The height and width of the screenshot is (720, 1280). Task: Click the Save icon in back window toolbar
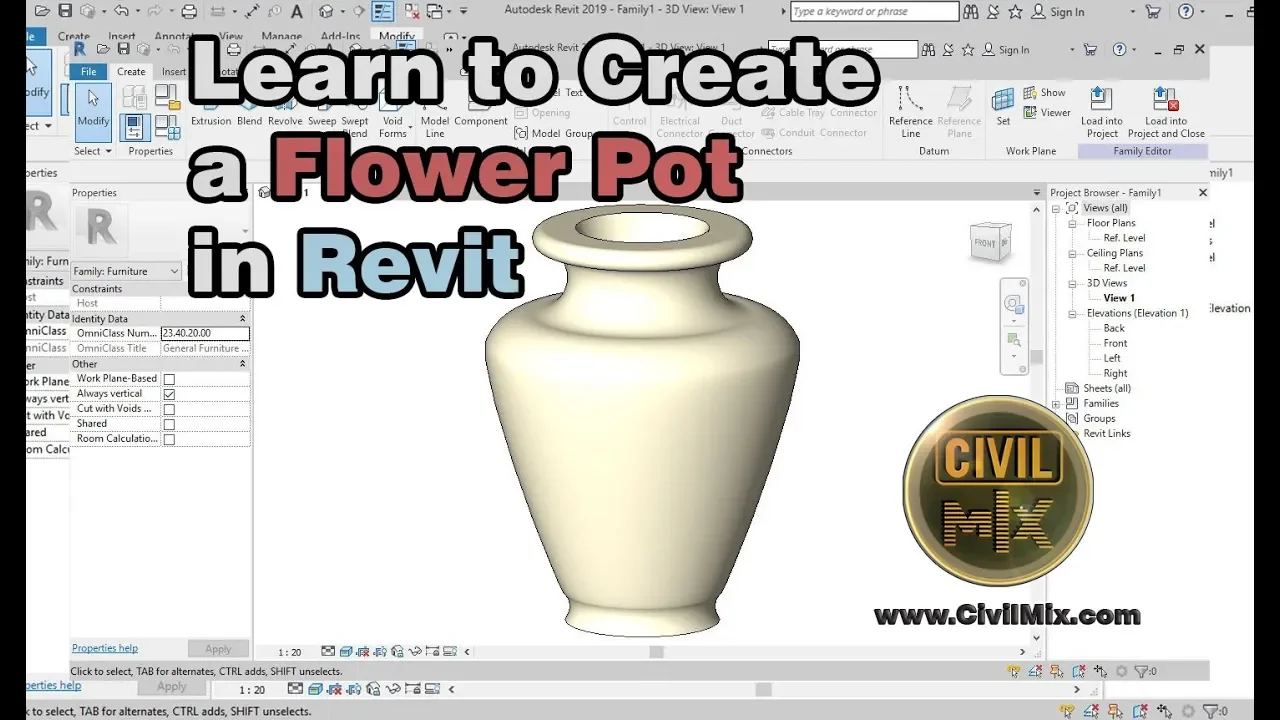click(65, 12)
